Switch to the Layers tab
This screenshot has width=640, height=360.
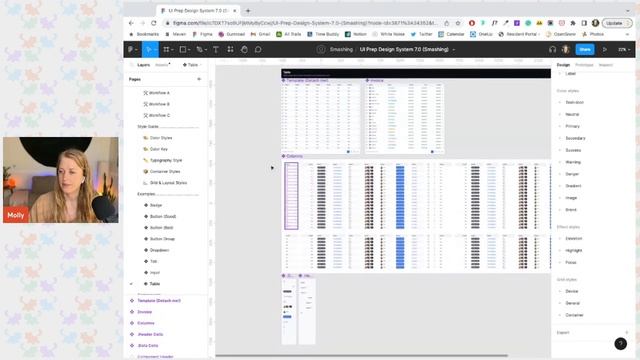pyautogui.click(x=143, y=65)
